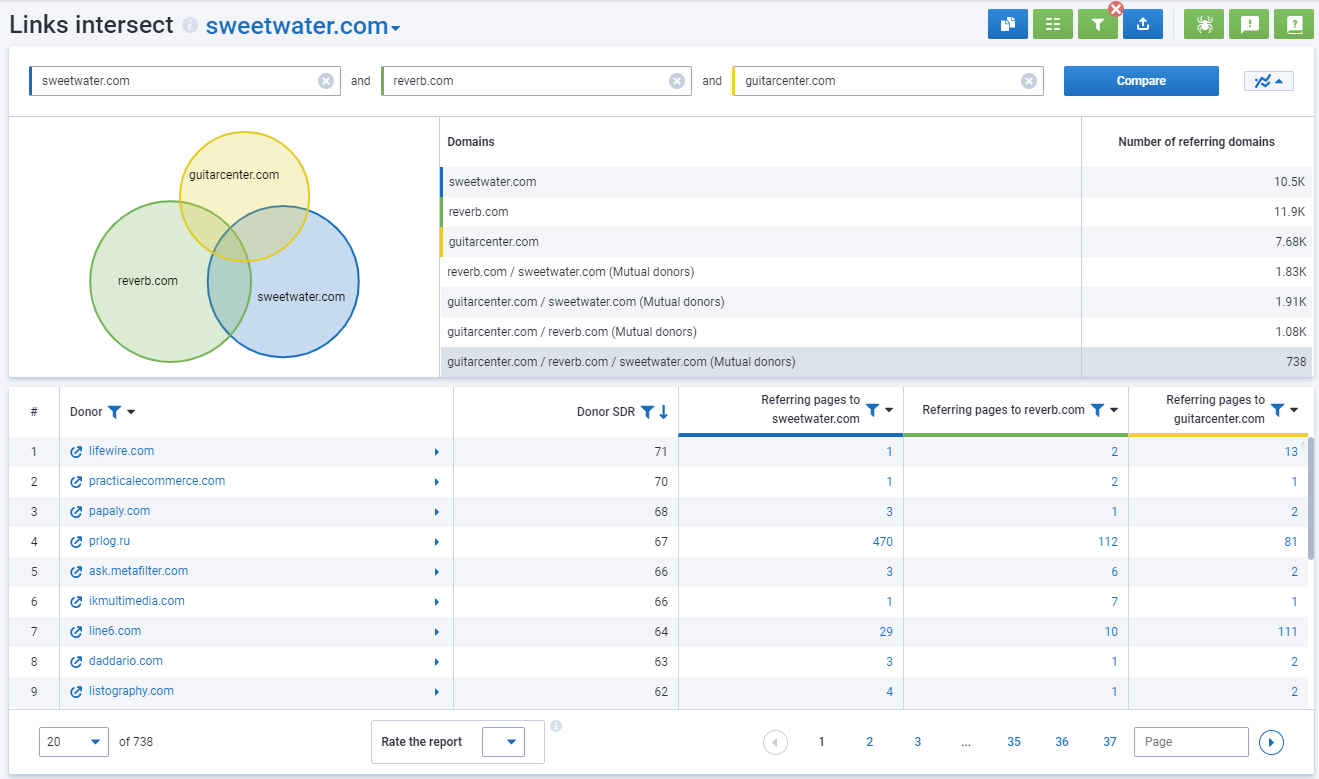1319x779 pixels.
Task: Open external link icon for daddario.com
Action: pyautogui.click(x=77, y=662)
